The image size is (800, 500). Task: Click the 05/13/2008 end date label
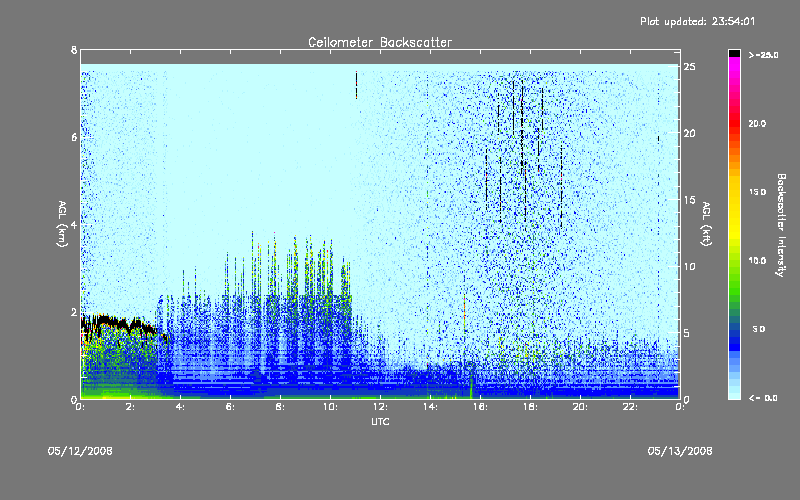[x=680, y=451]
